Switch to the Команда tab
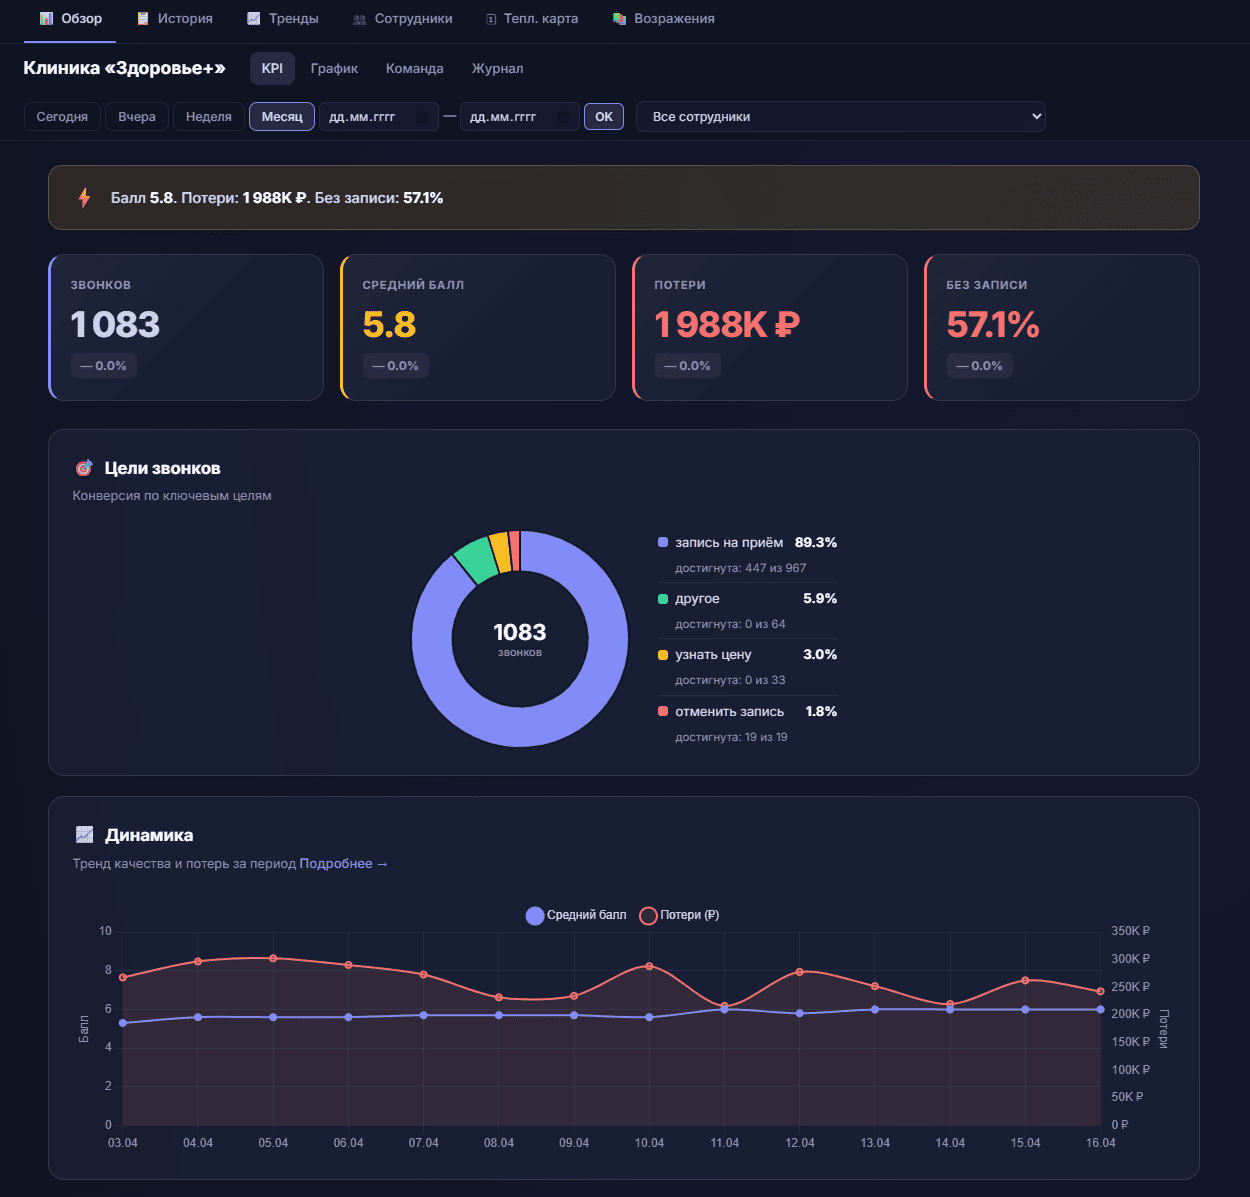This screenshot has height=1197, width=1250. tap(414, 68)
